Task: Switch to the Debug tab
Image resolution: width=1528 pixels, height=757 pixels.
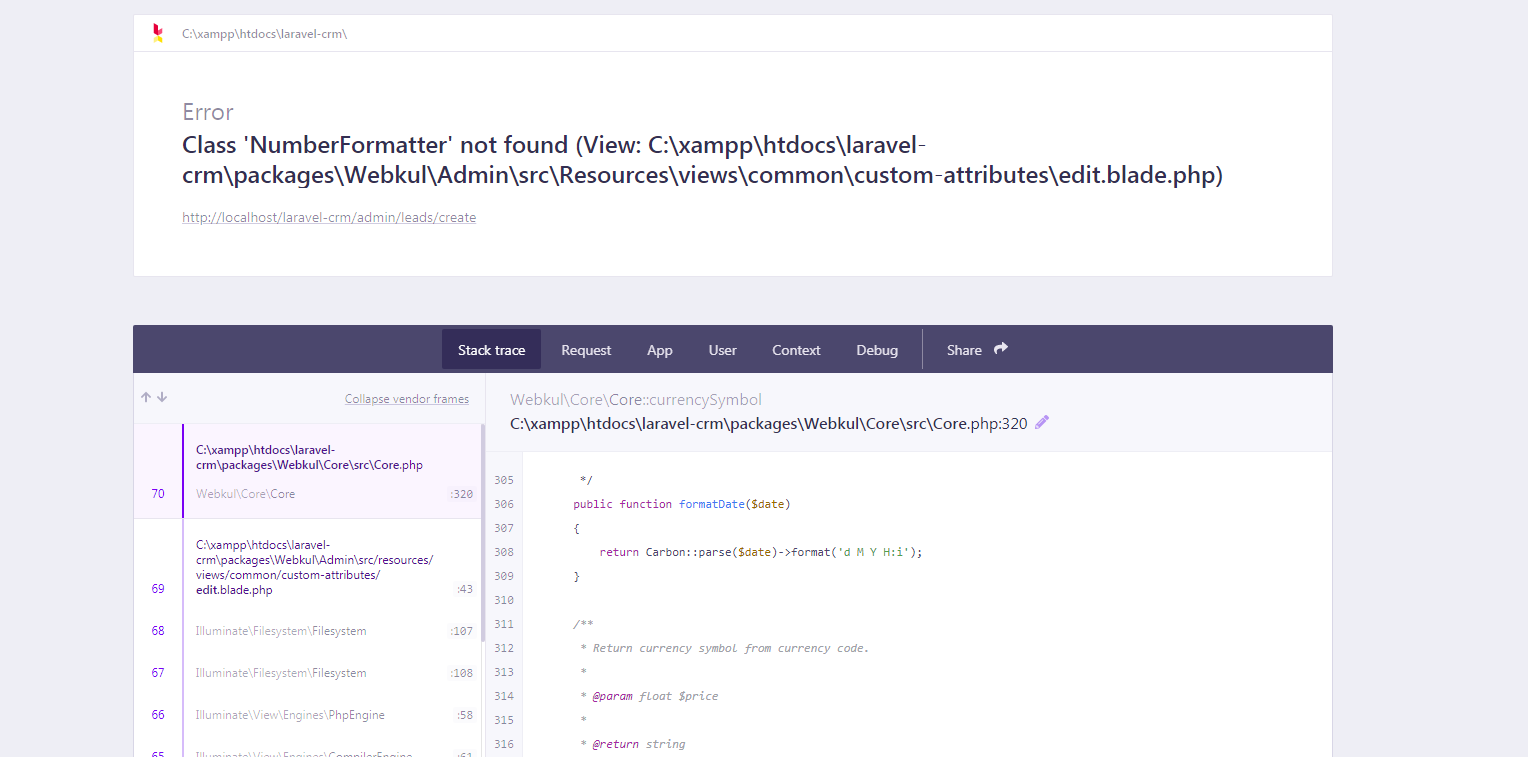Action: click(x=877, y=350)
